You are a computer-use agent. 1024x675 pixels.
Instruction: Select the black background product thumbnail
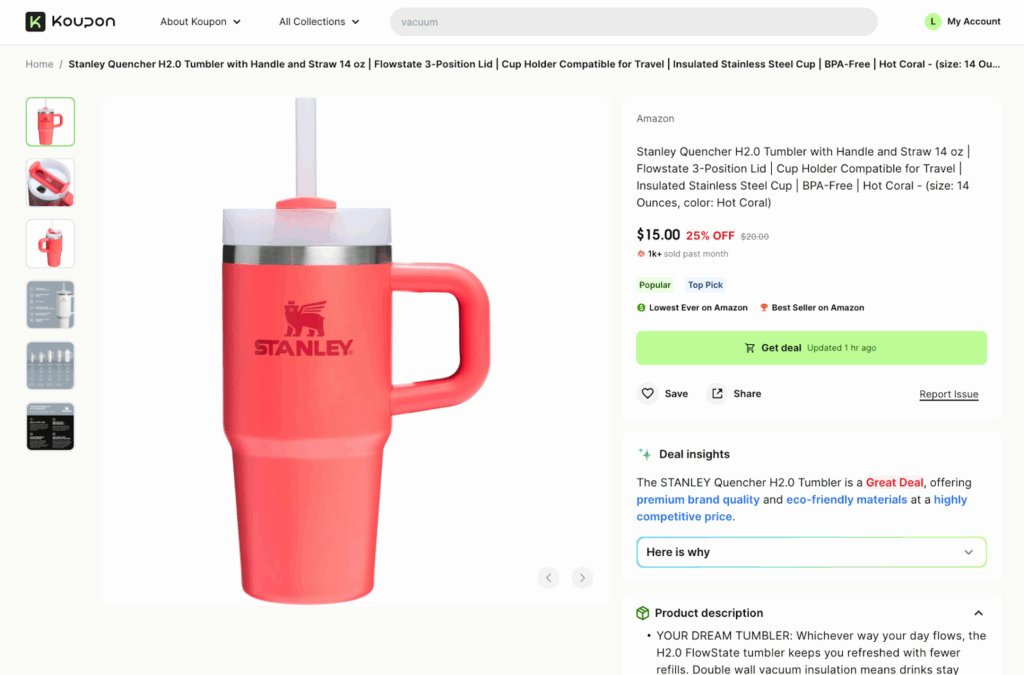pos(50,427)
